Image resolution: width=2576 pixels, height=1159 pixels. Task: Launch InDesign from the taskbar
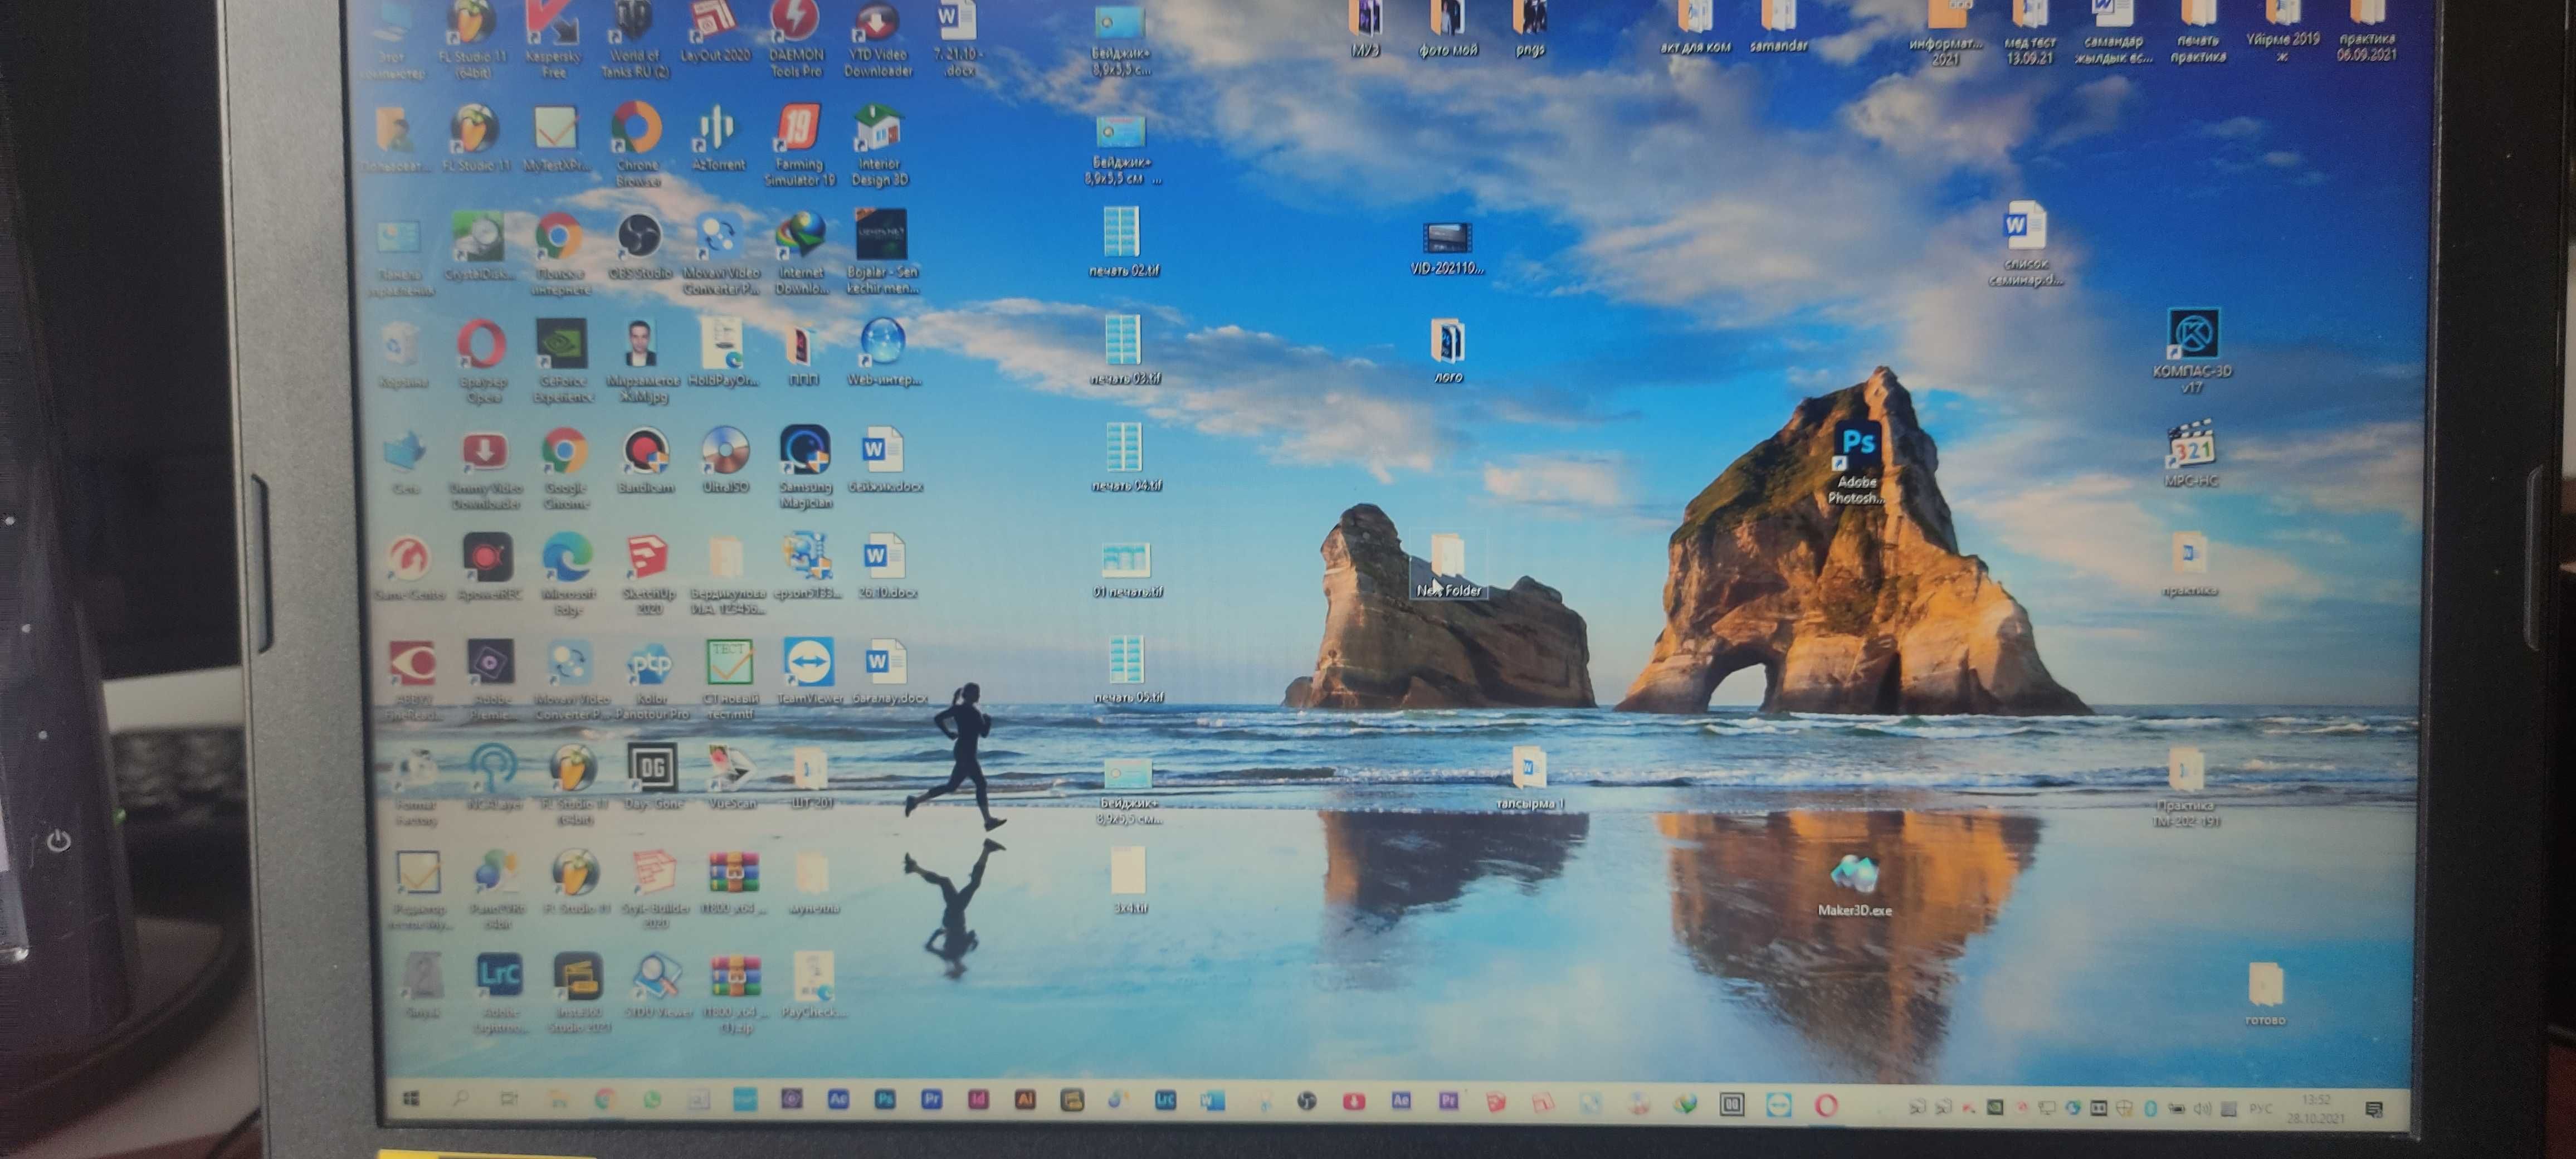978,1099
